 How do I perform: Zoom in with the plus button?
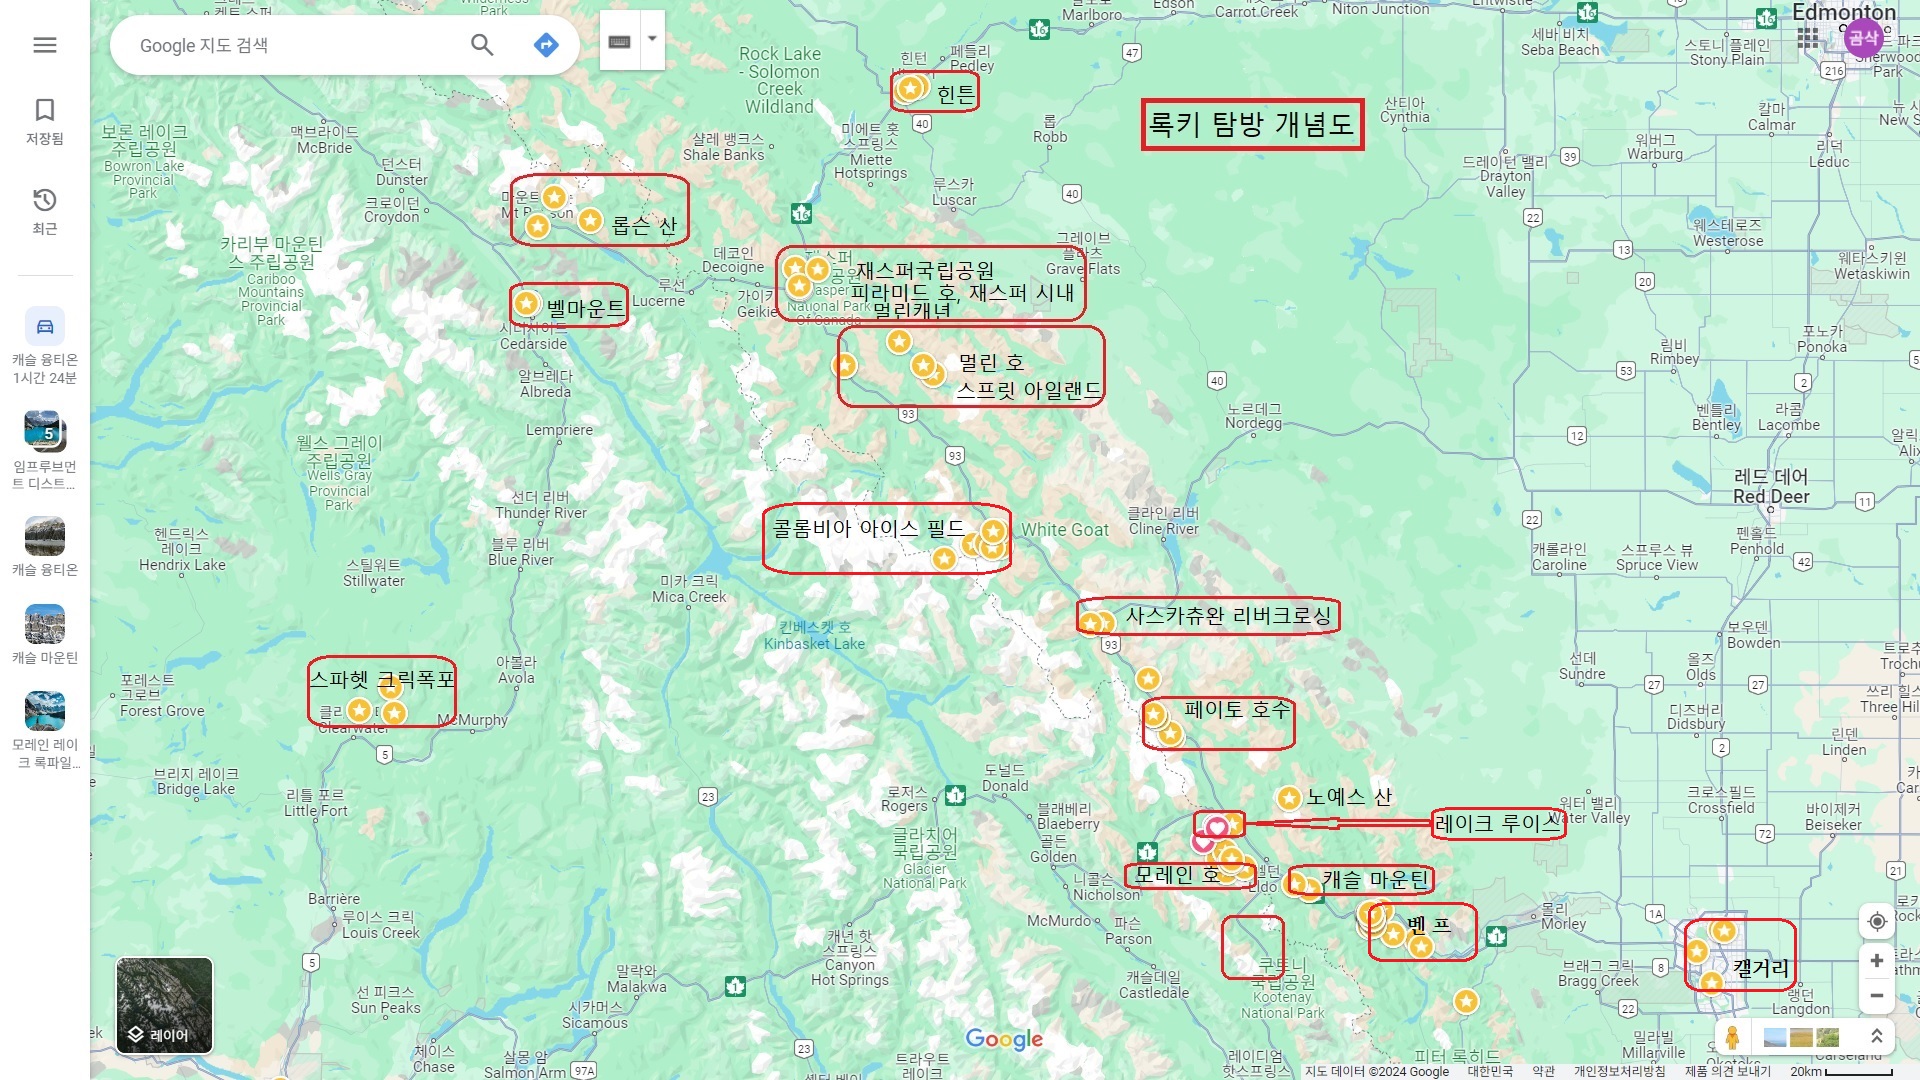pos(1877,960)
